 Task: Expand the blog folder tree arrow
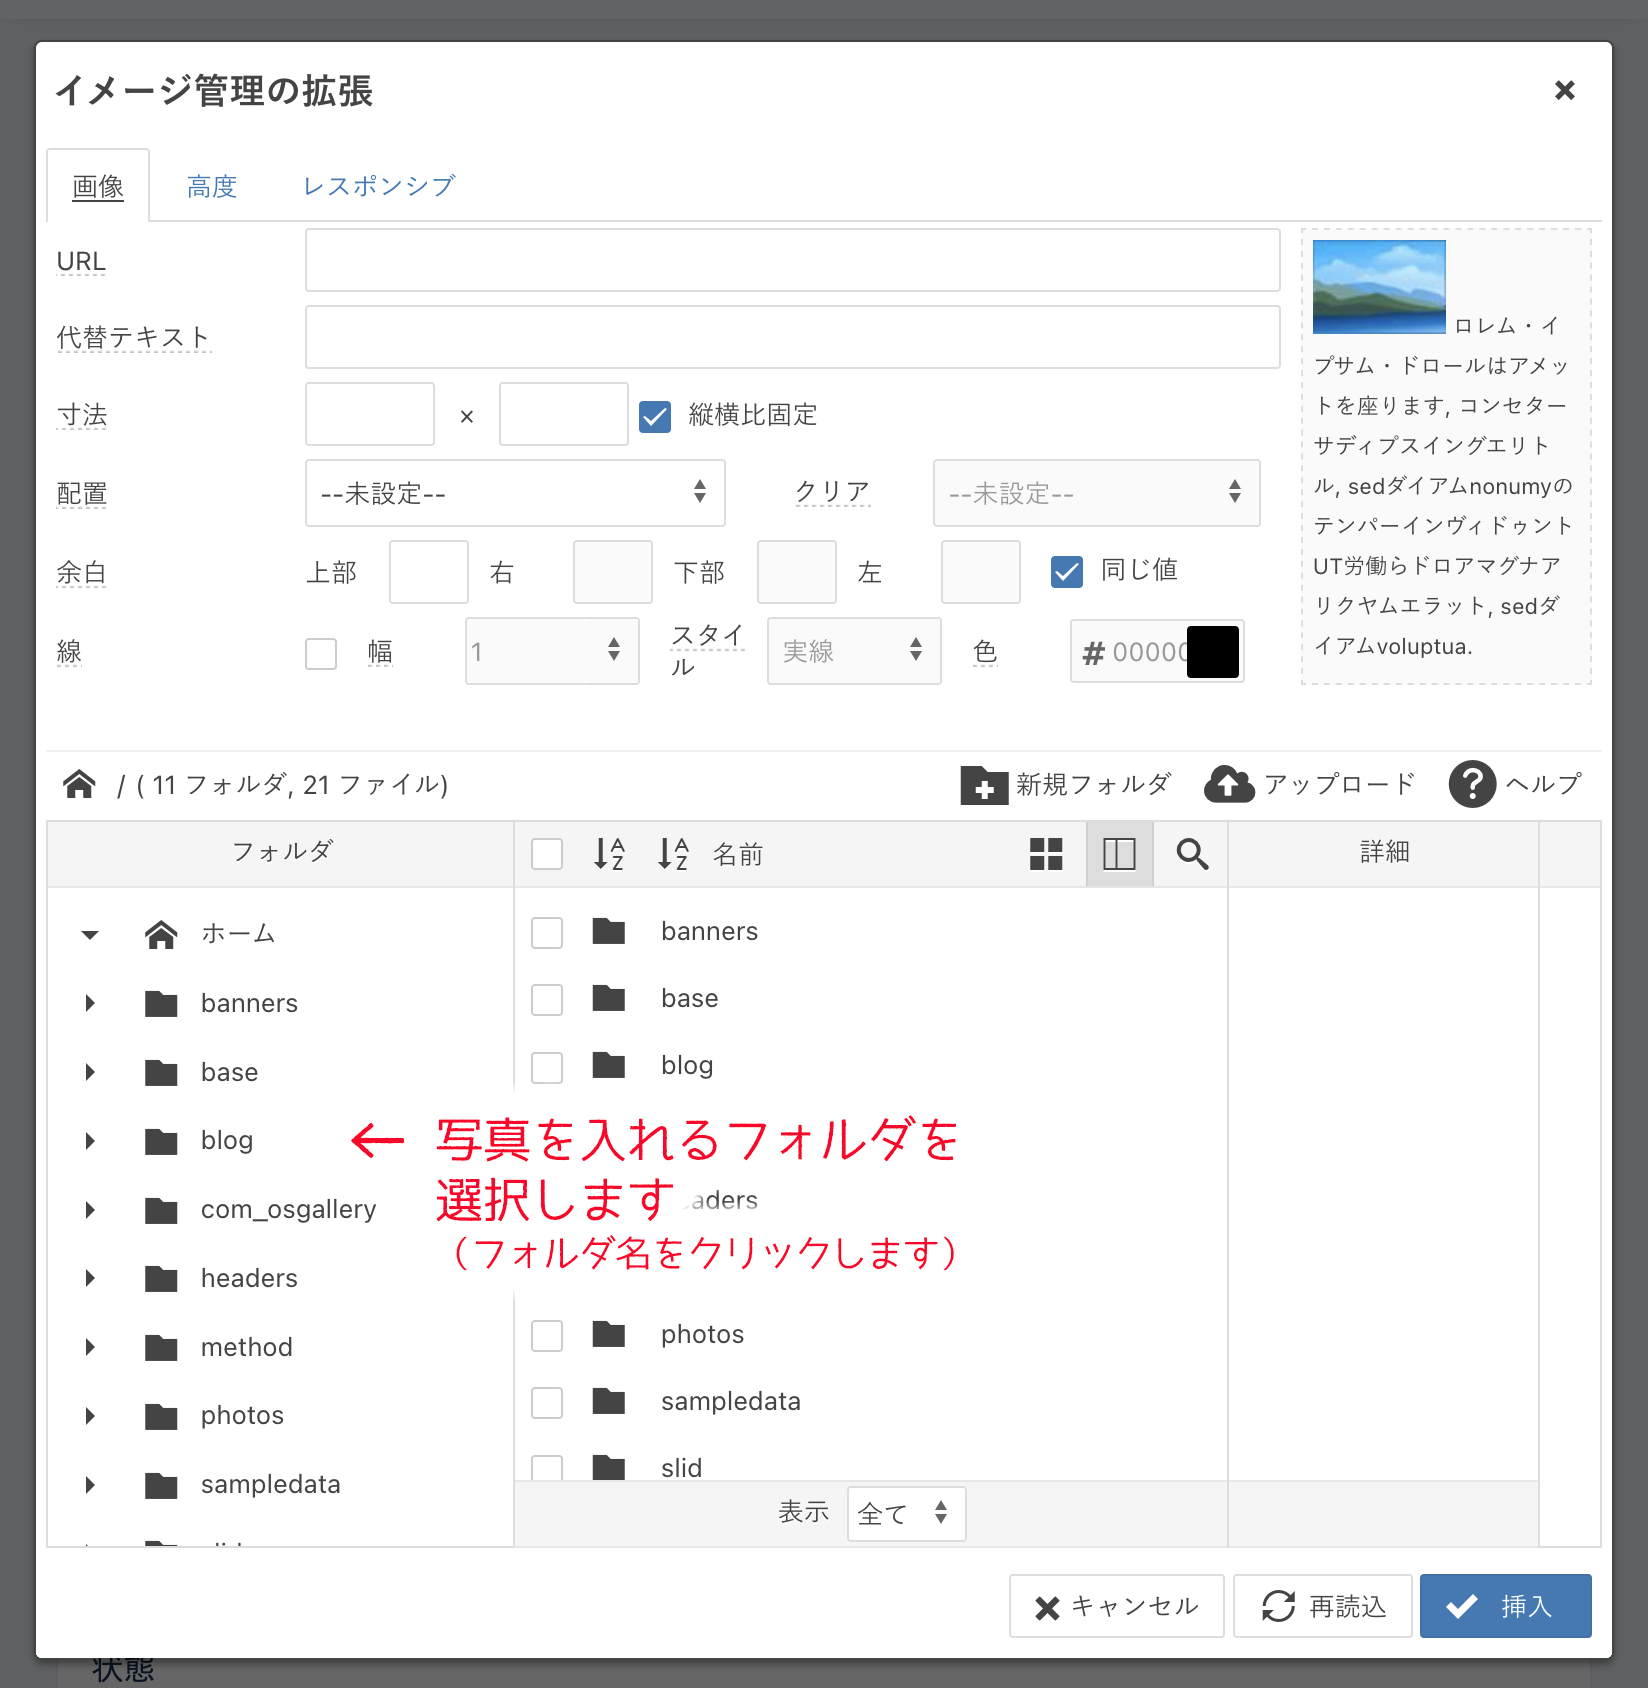(91, 1141)
